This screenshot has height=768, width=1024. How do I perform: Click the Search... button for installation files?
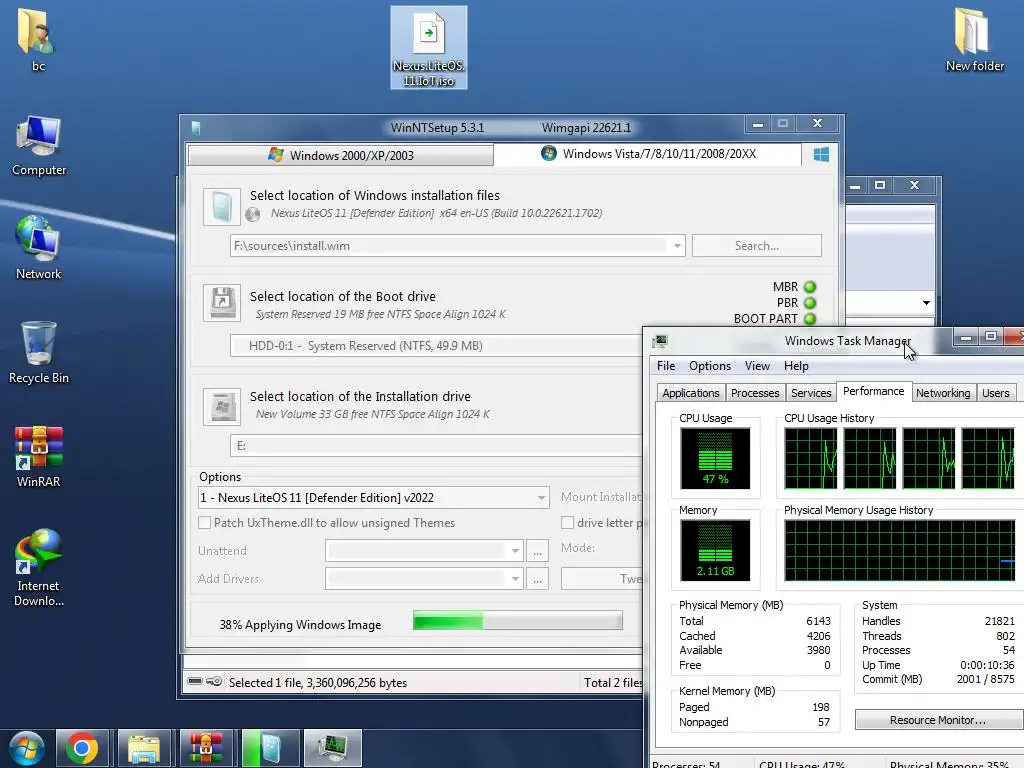756,246
